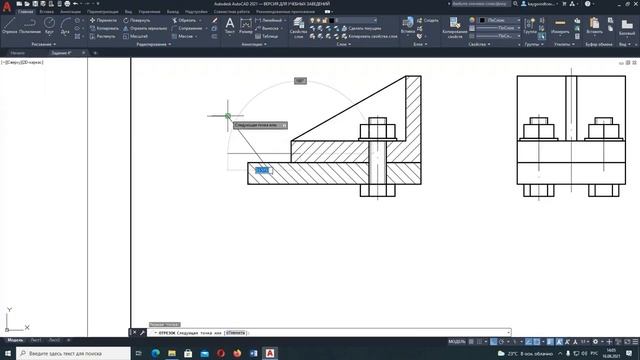This screenshot has width=640, height=360.
Task: Toggle grid display in status bar
Action: pyautogui.click(x=471, y=342)
